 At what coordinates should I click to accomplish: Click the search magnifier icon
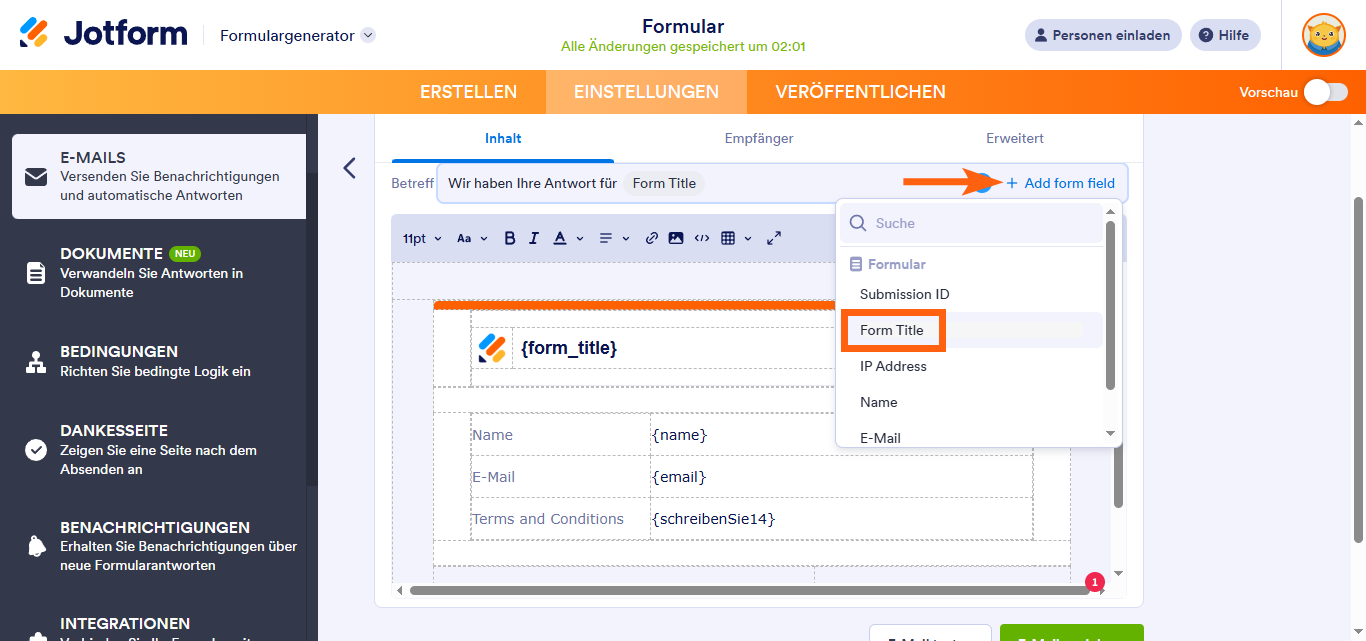pyautogui.click(x=857, y=224)
